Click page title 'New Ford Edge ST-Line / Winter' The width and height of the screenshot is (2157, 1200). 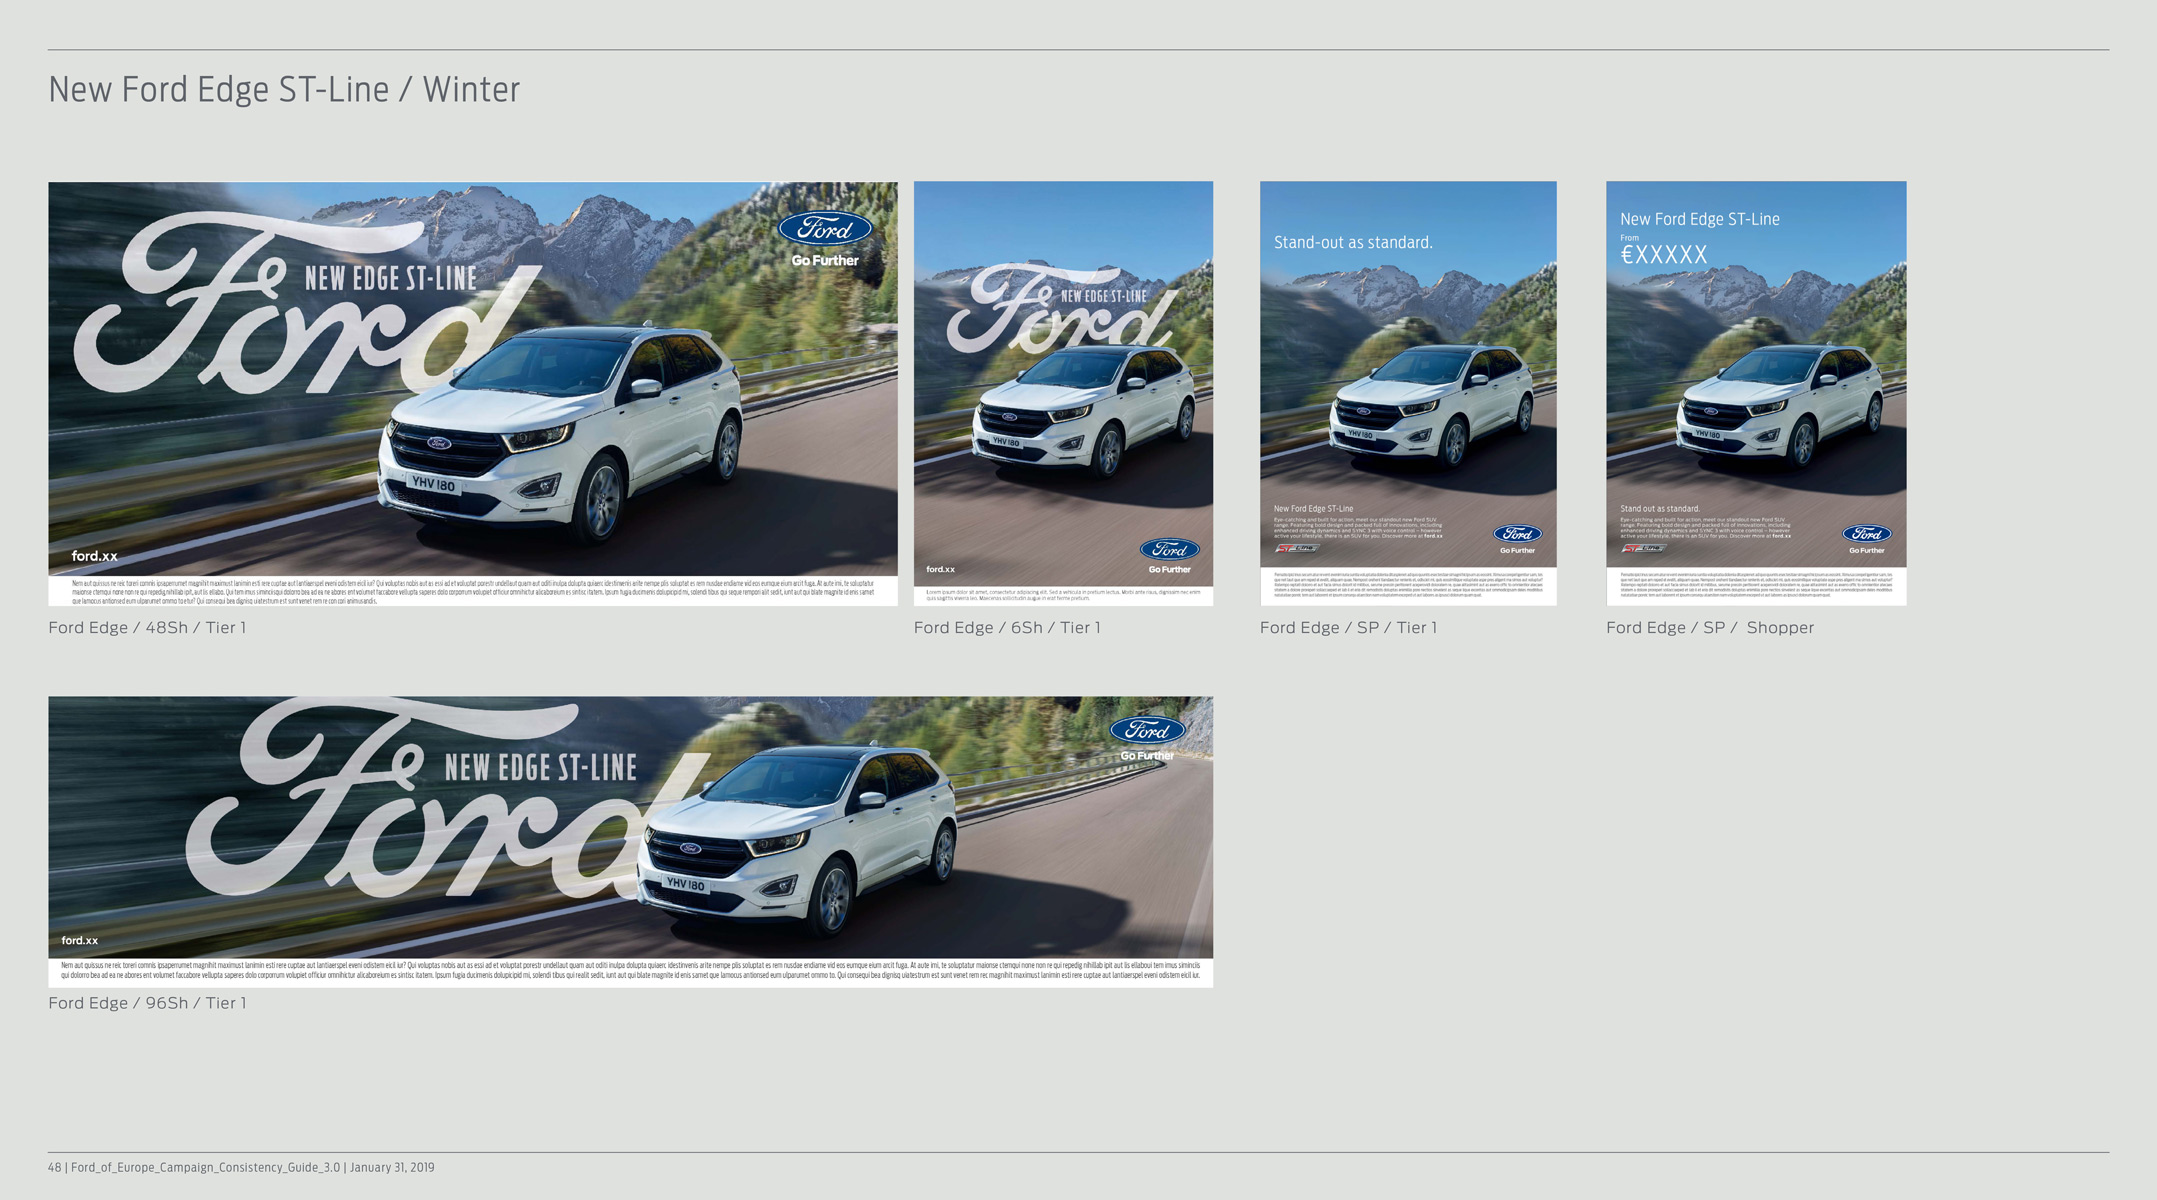click(284, 90)
